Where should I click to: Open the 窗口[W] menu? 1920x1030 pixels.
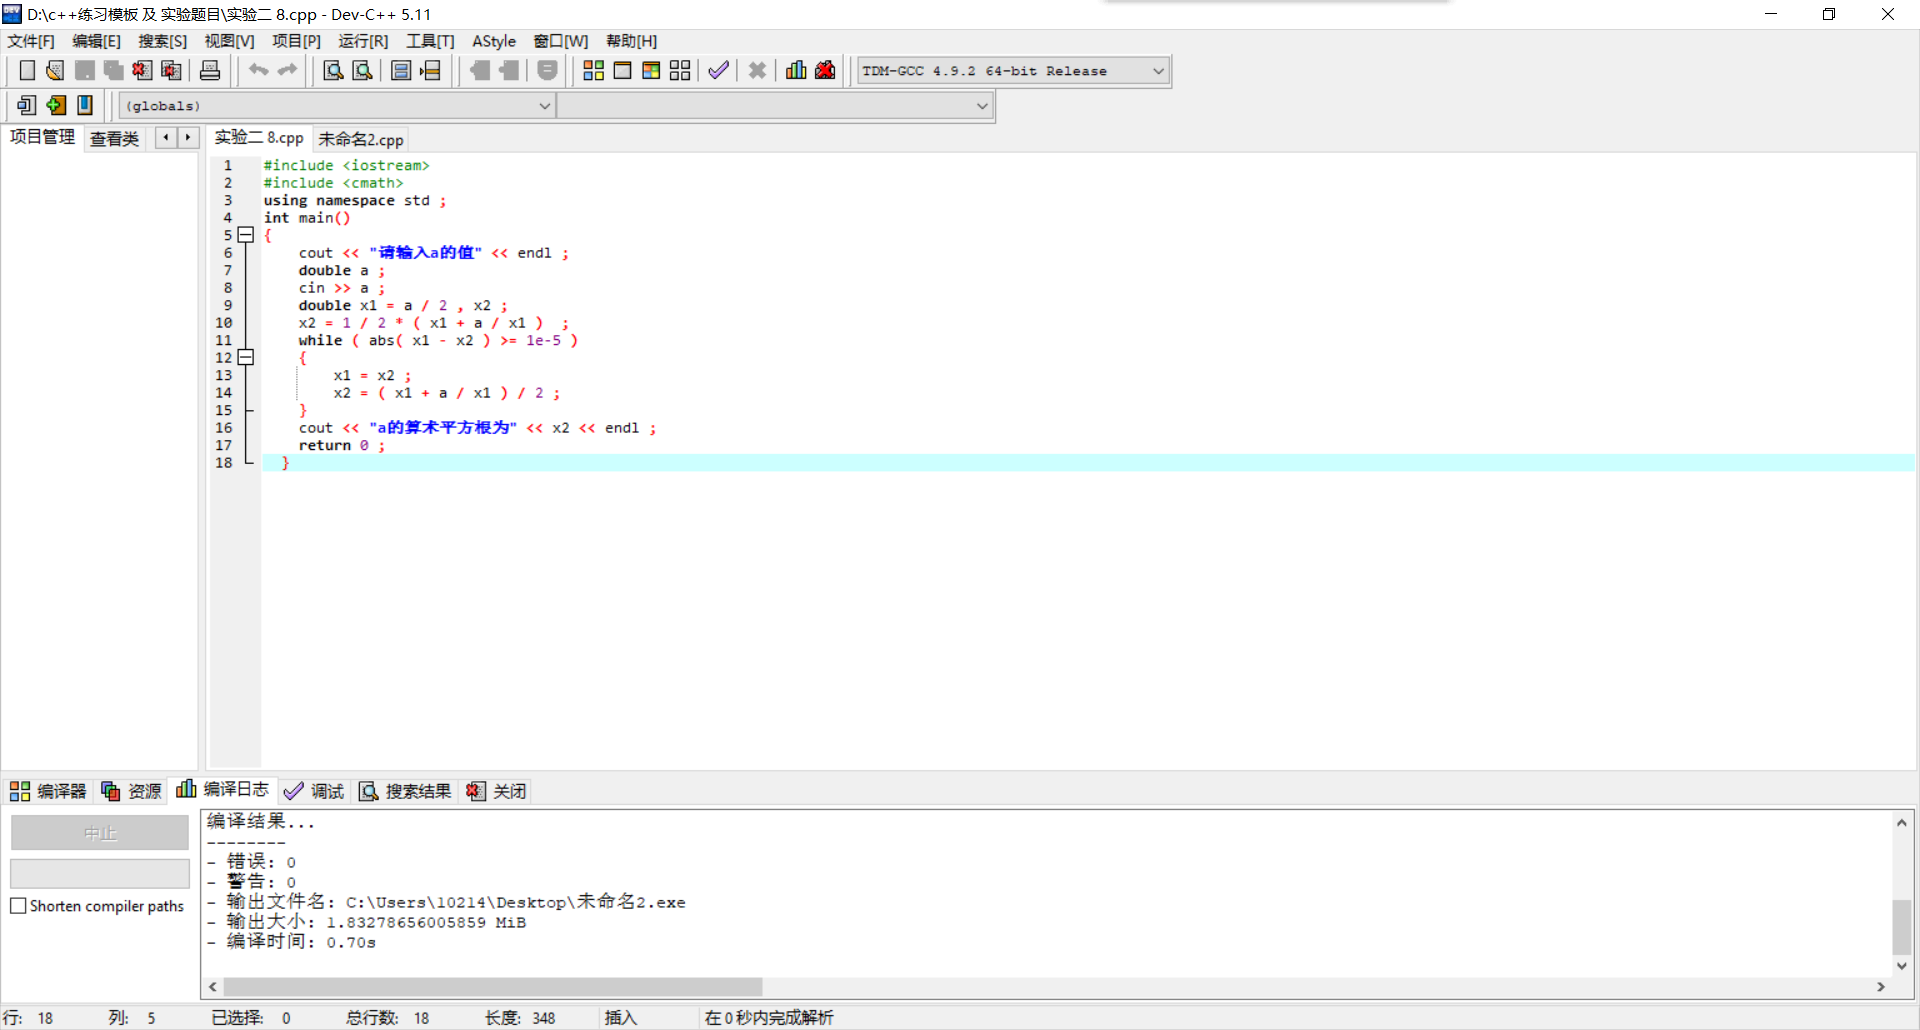coord(561,41)
